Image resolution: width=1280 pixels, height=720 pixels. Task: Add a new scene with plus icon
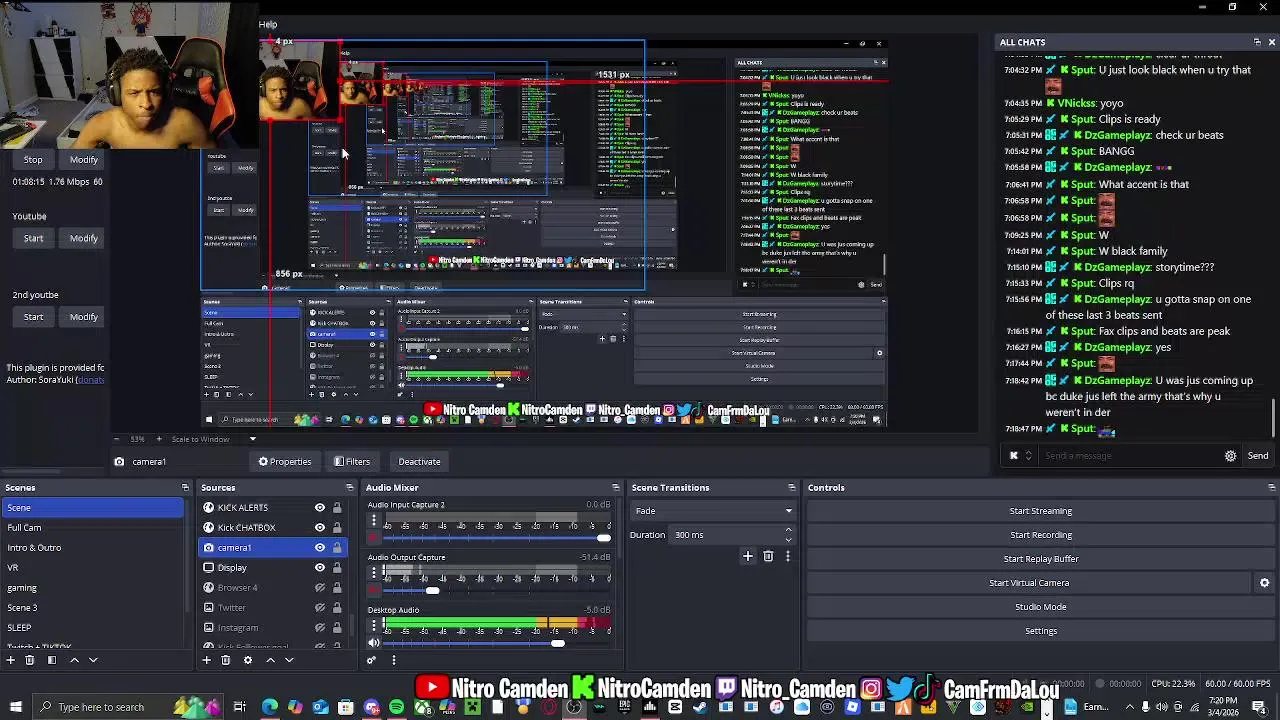(x=11, y=660)
